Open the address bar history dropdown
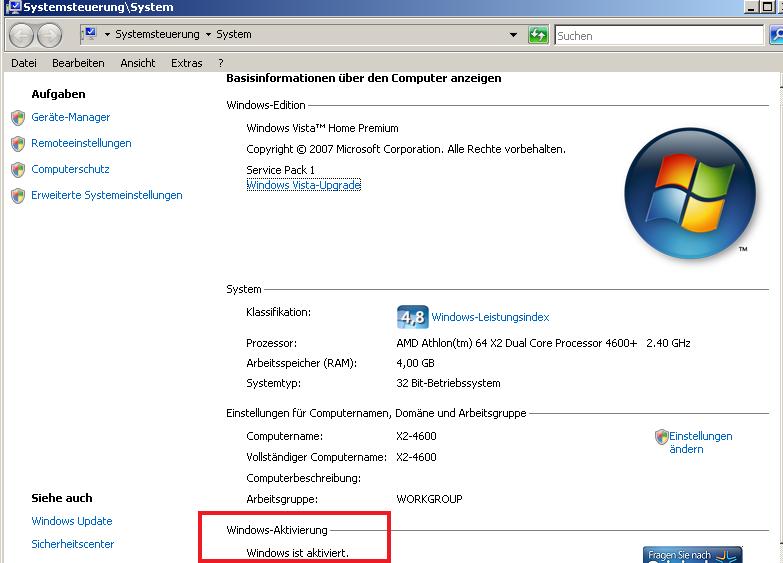 tap(513, 35)
